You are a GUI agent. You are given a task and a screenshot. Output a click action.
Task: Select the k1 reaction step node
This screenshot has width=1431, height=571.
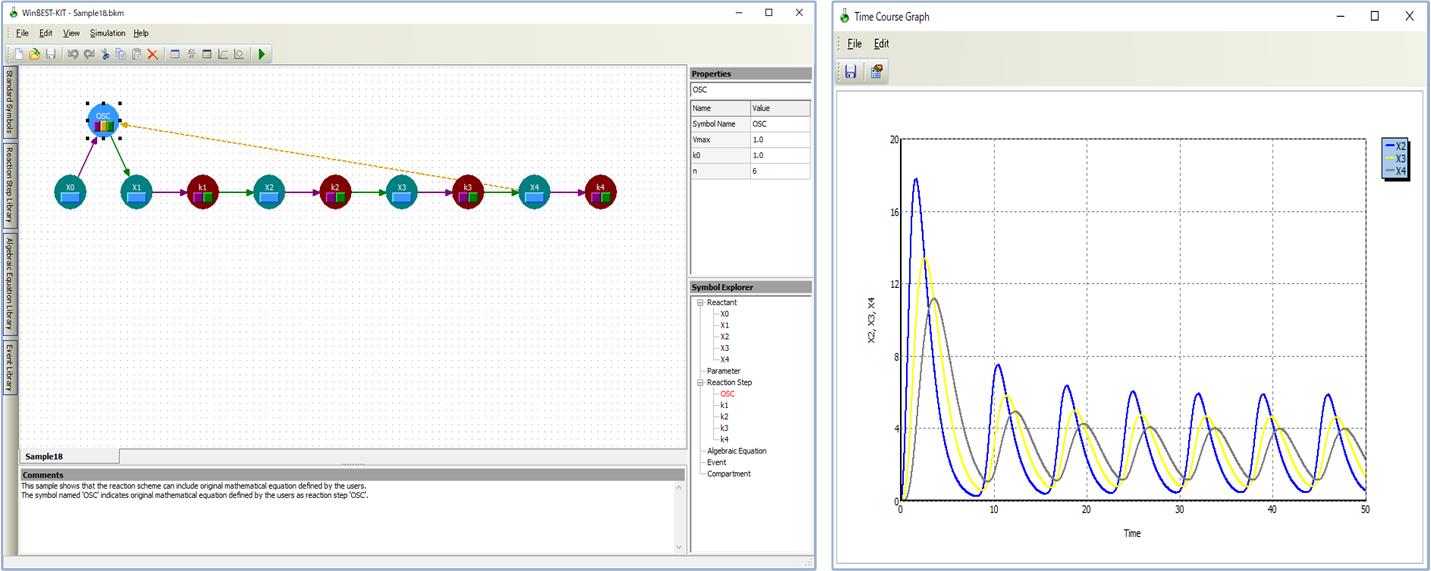(203, 191)
